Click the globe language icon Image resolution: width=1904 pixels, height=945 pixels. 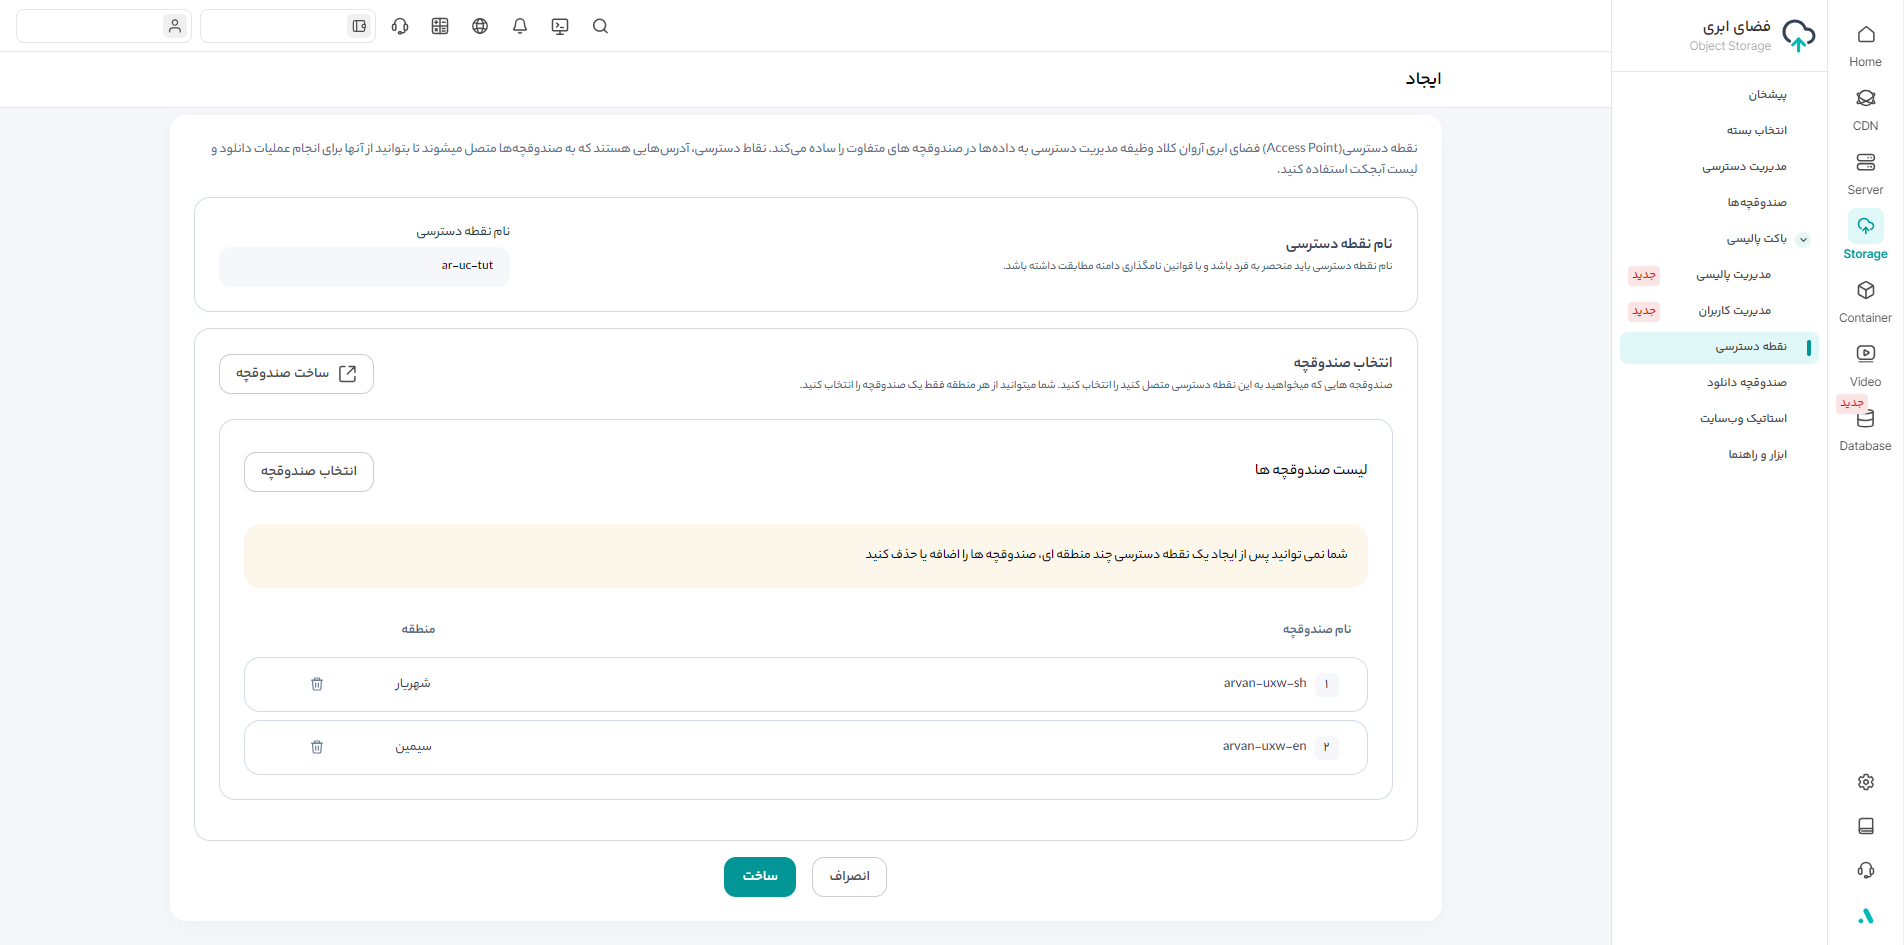tap(480, 27)
